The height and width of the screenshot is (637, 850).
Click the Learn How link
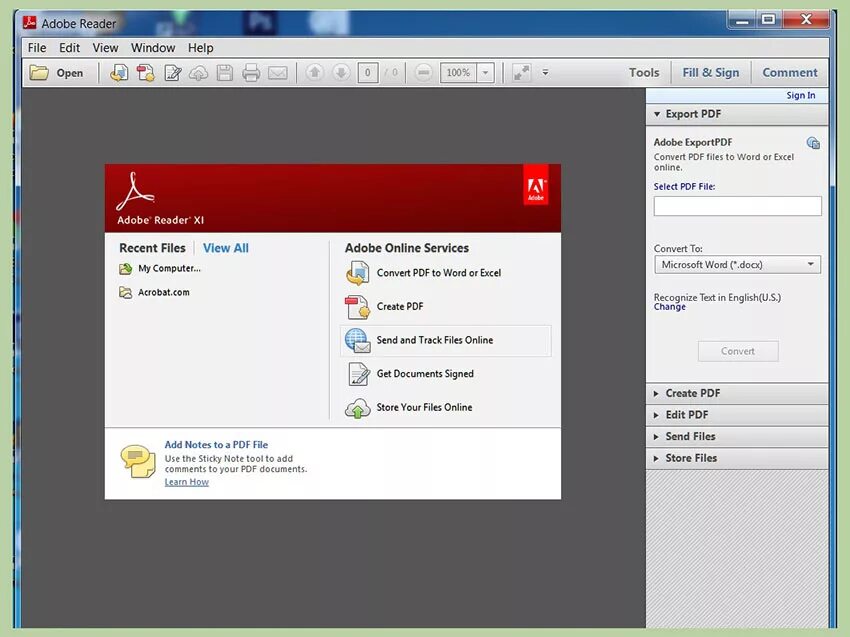(186, 482)
